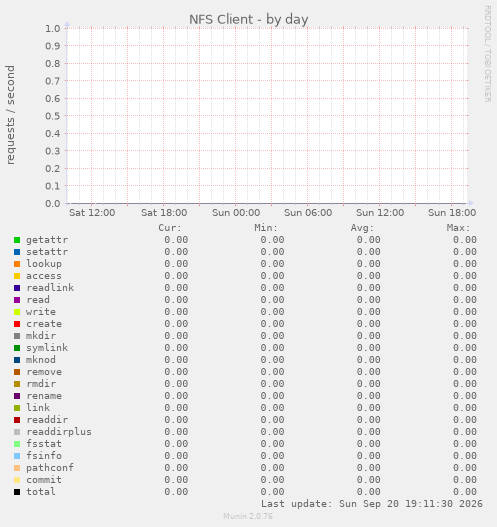This screenshot has width=497, height=527.
Task: Click the RRDTOOL / TOBI OETIKER watermark
Action: [488, 54]
